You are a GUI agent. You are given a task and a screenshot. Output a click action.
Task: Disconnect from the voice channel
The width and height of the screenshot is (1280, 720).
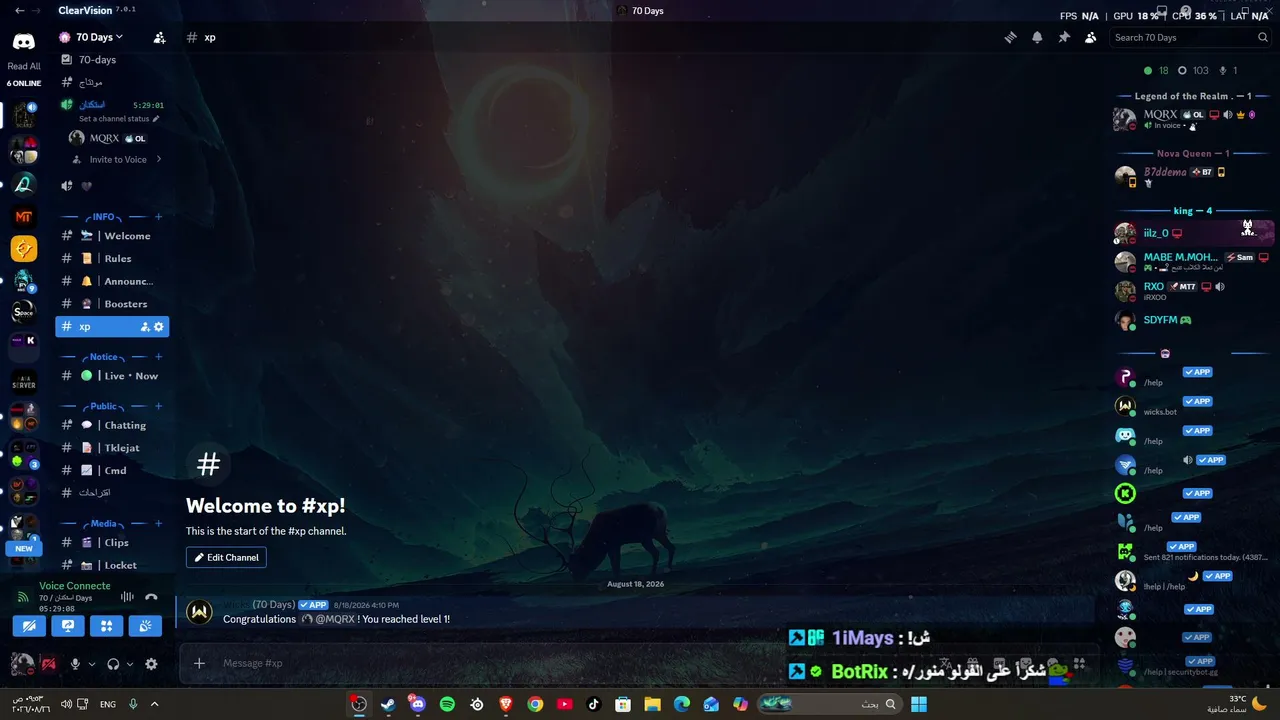151,597
